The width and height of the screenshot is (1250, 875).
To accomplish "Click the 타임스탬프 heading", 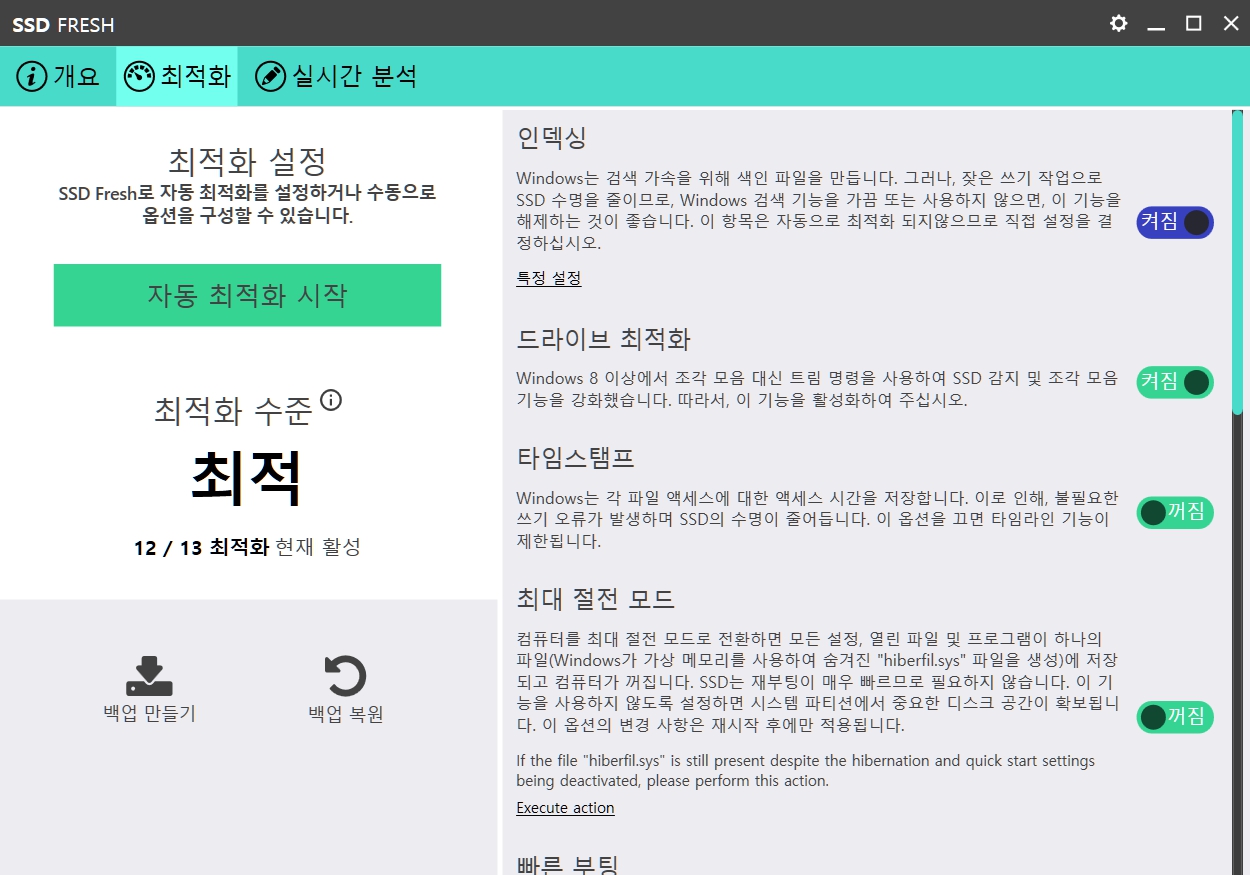I will point(576,458).
